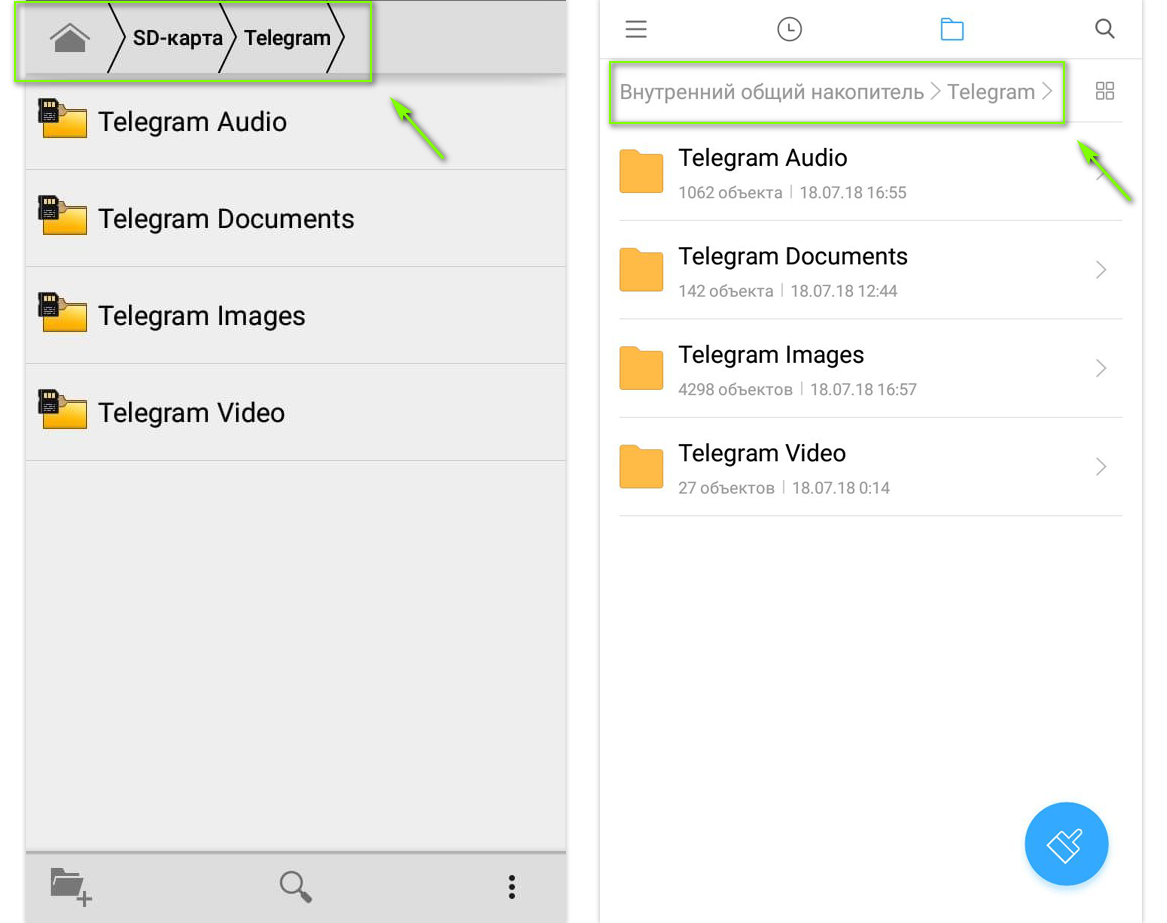Tap the home icon in the left breadcrumb bar
The height and width of the screenshot is (923, 1167).
(x=70, y=39)
